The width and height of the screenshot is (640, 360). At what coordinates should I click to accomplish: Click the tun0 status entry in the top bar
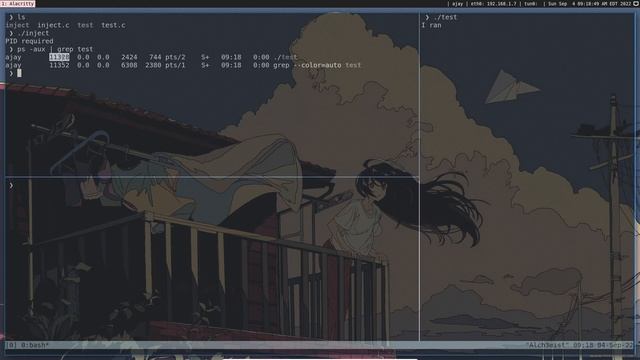click(x=531, y=4)
